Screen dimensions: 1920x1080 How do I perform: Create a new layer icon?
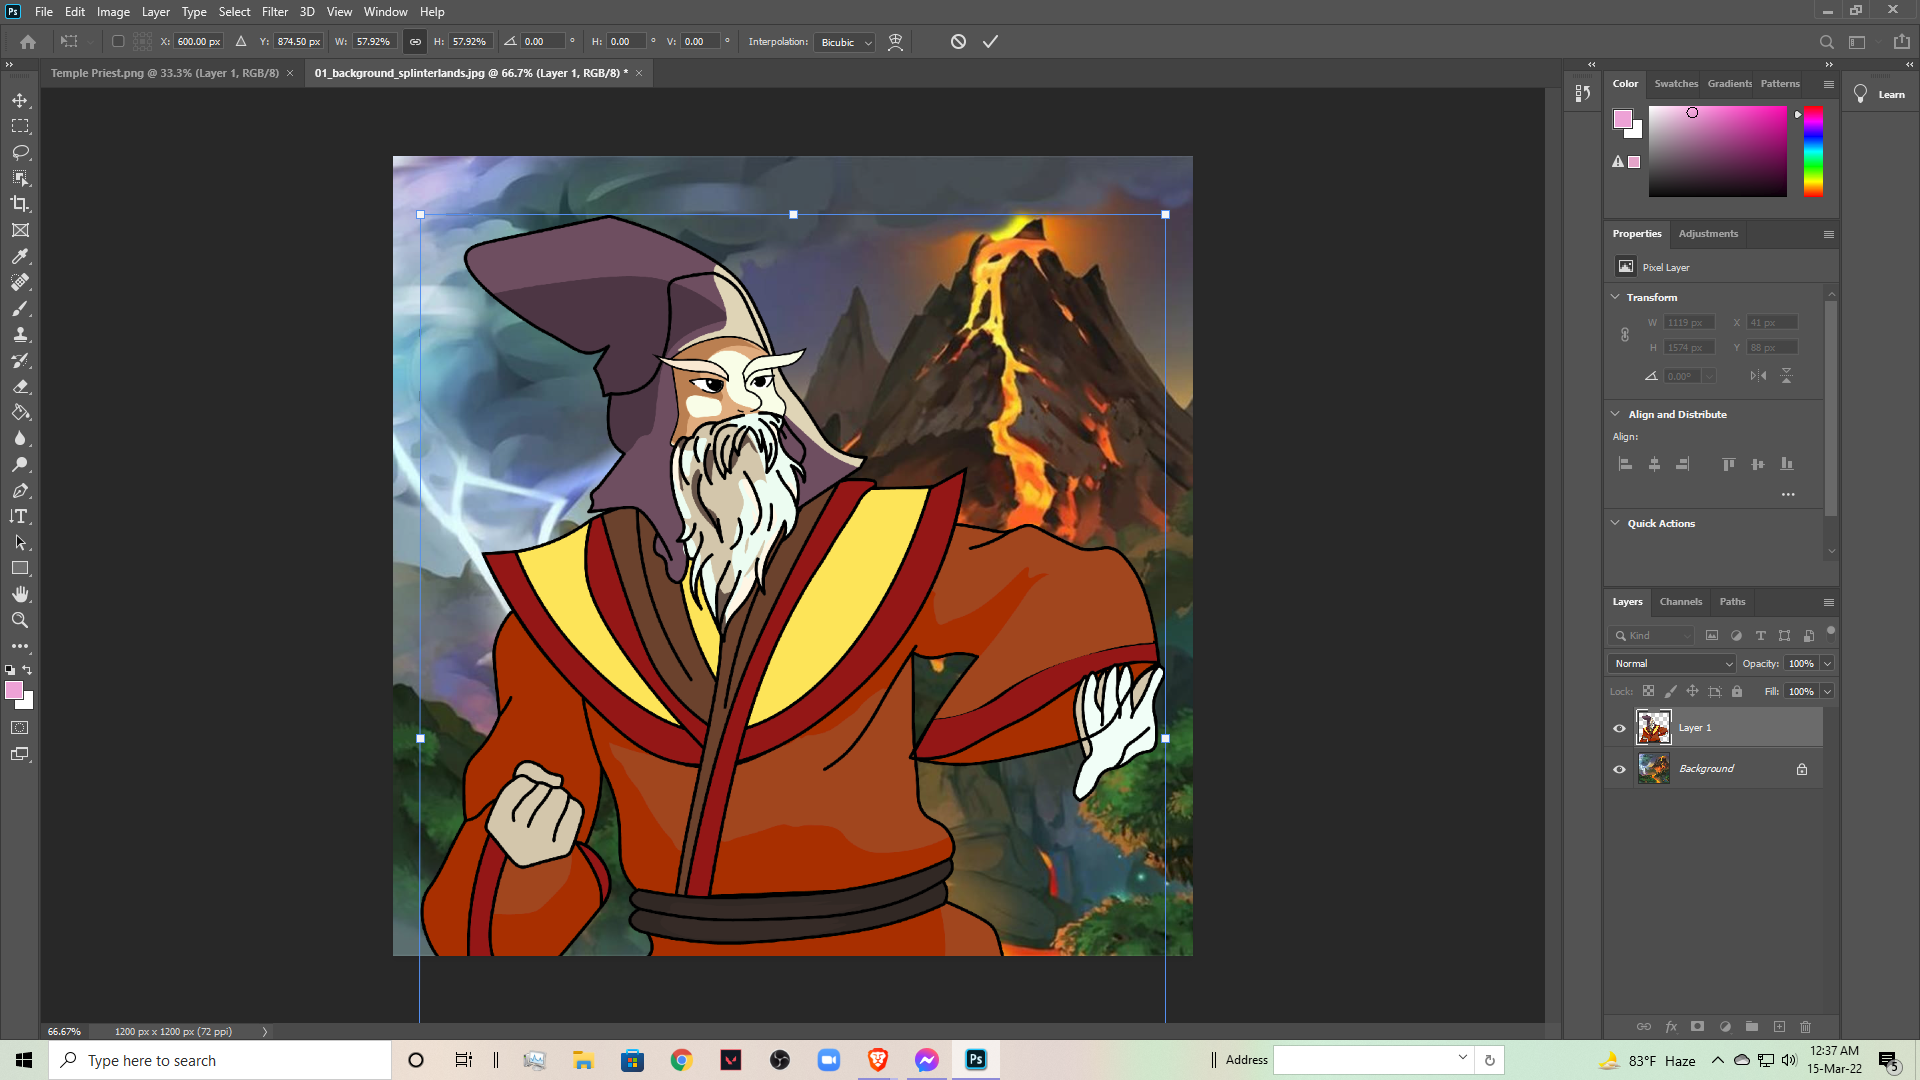coord(1779,1027)
